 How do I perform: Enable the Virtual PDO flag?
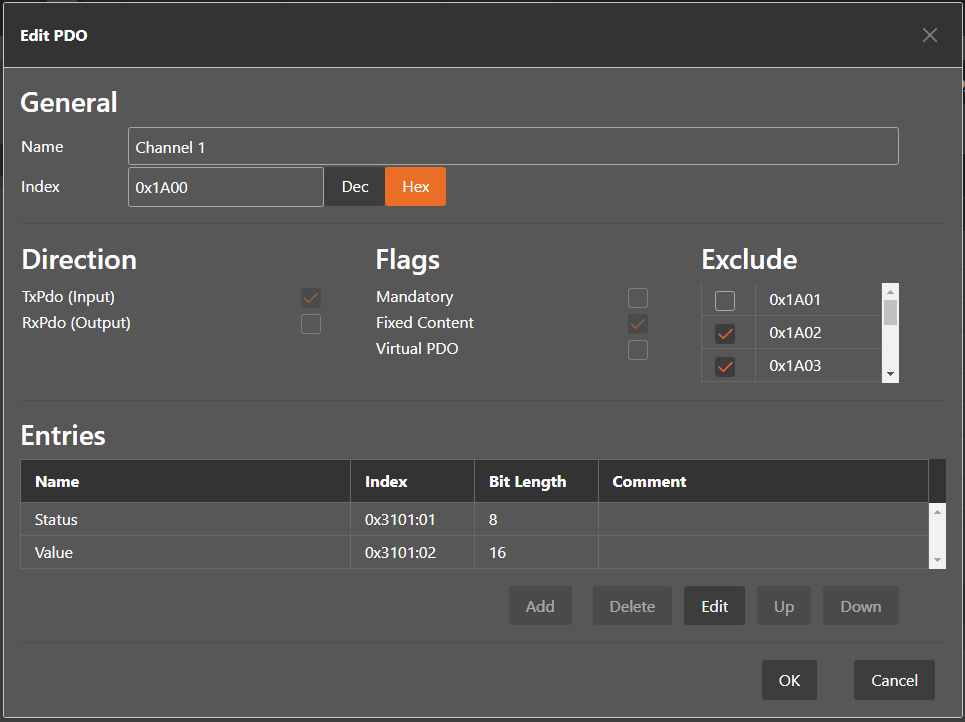coord(638,350)
